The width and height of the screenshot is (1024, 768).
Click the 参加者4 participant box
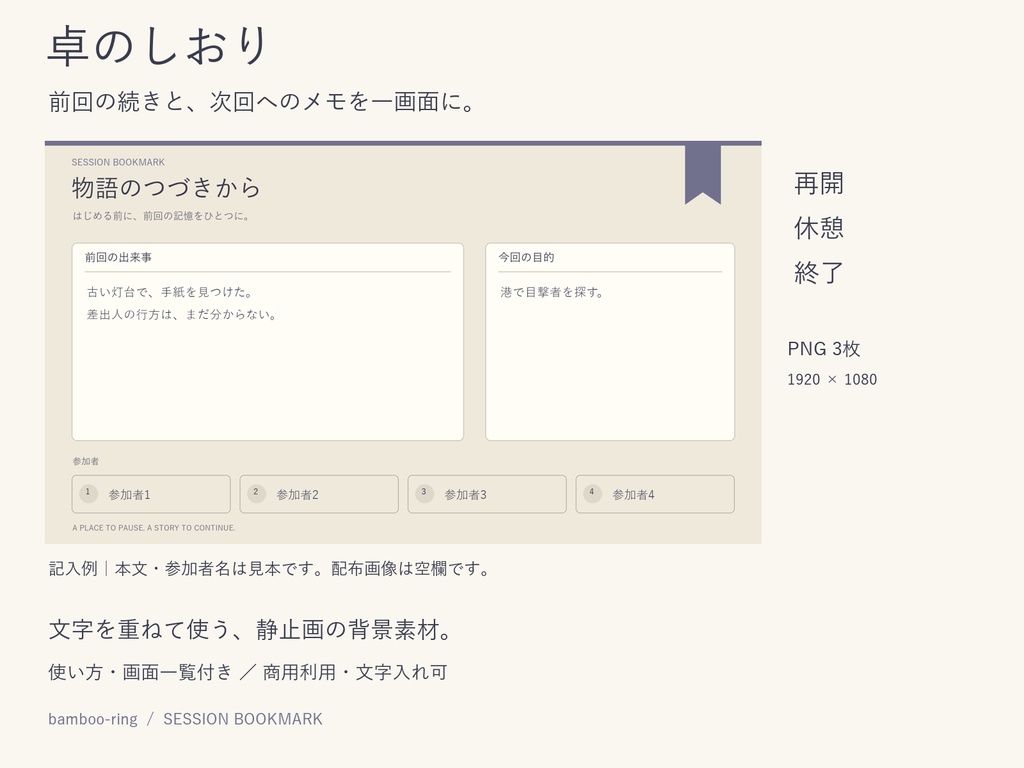tap(655, 494)
